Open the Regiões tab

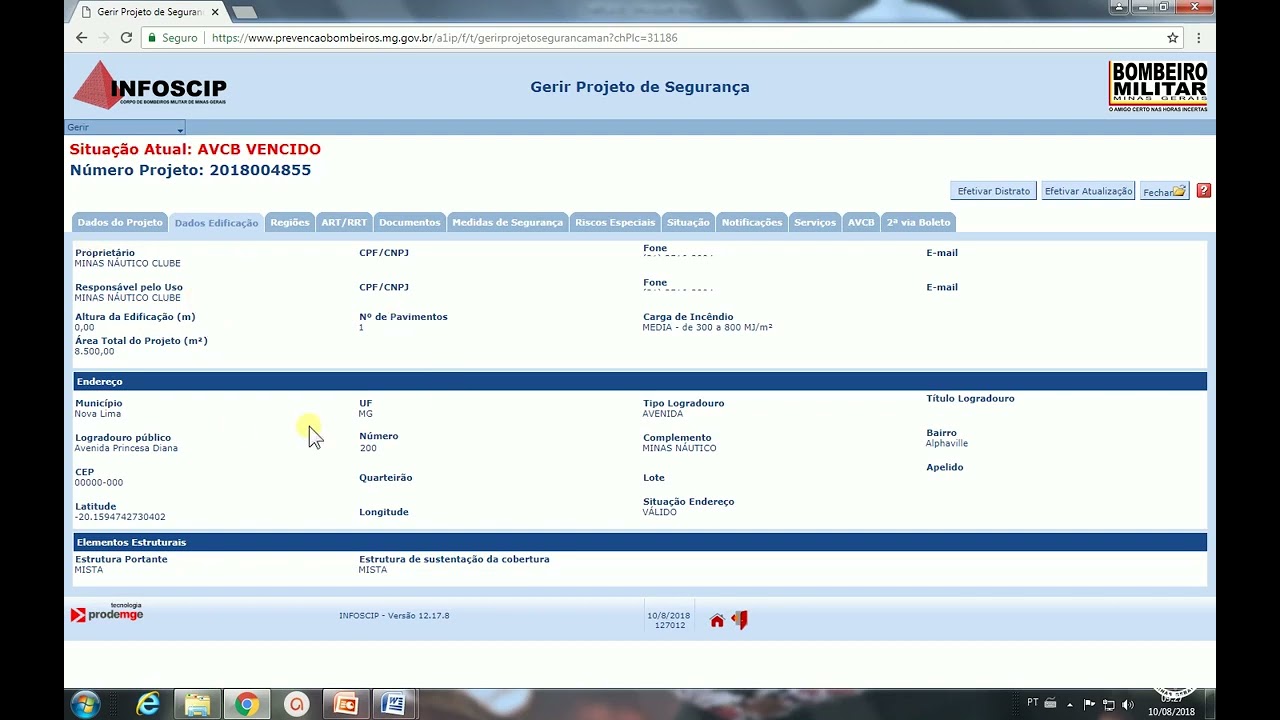tap(289, 222)
